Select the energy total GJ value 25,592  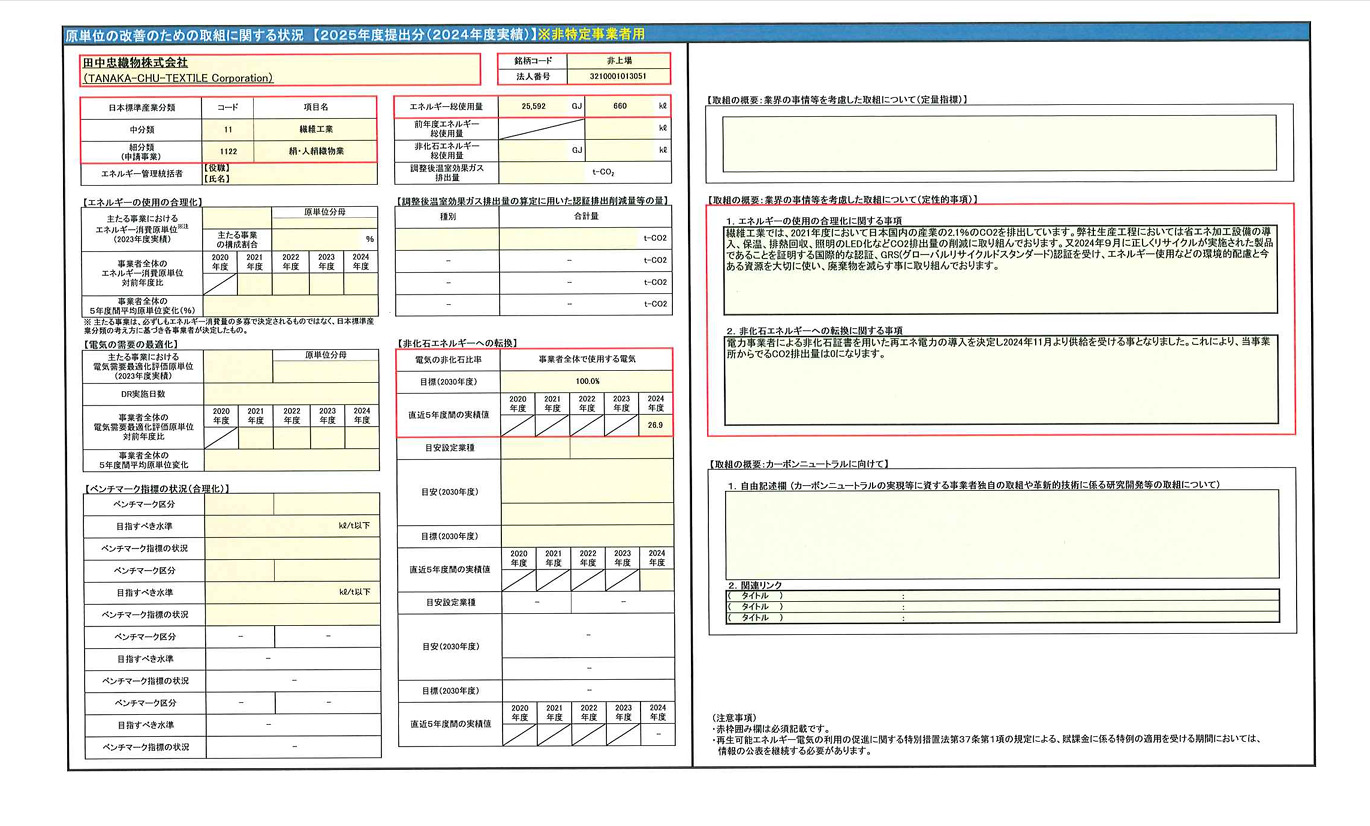click(x=533, y=106)
